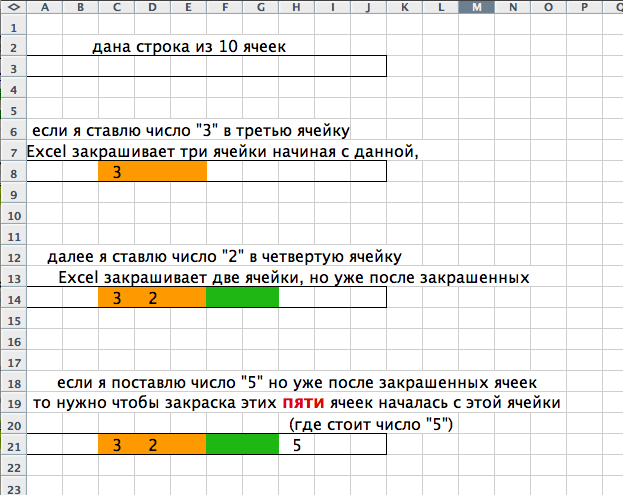This screenshot has width=623, height=495.
Task: Click column header H
Action: click(297, 8)
